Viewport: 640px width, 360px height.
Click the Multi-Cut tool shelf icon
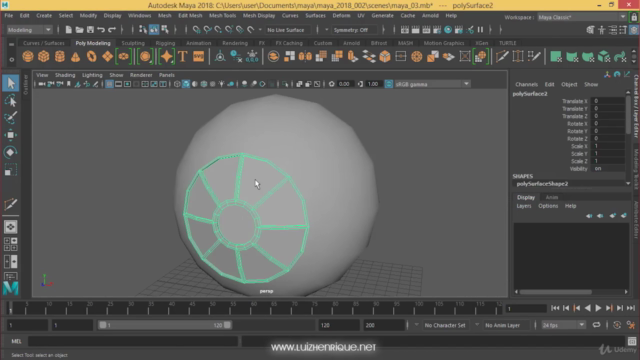coord(502,56)
